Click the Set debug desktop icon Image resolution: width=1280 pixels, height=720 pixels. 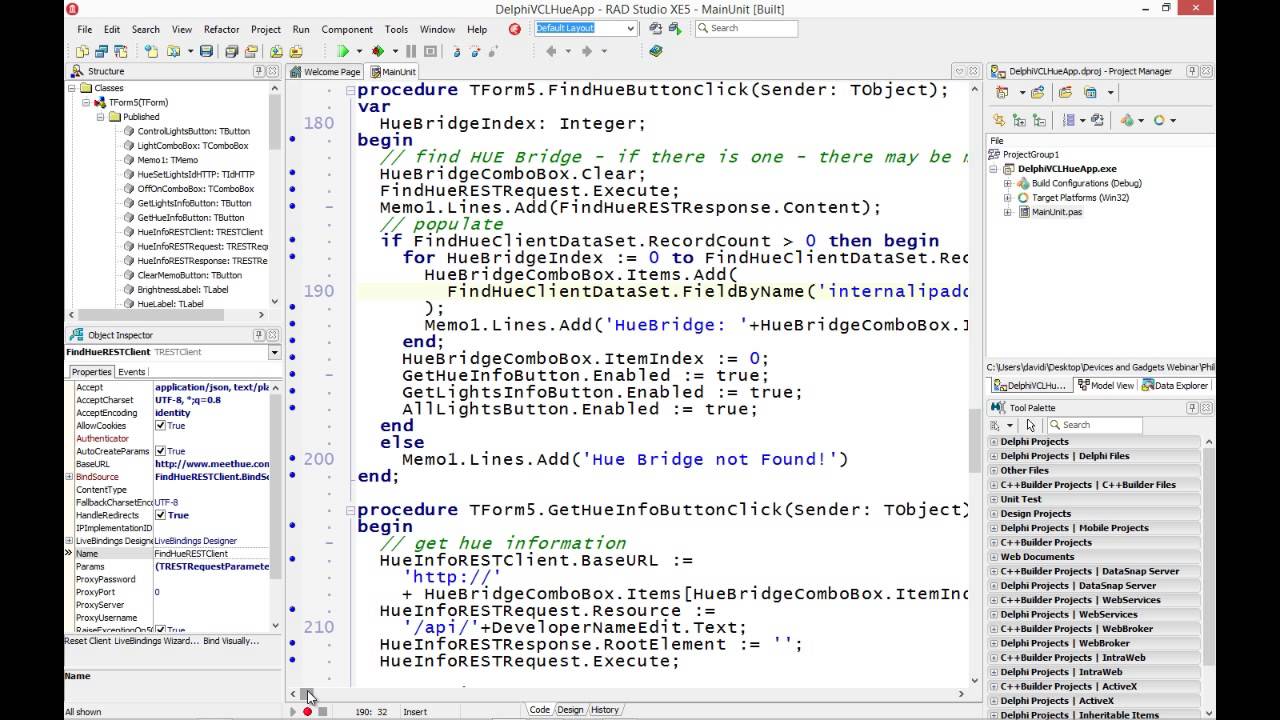pyautogui.click(x=673, y=28)
